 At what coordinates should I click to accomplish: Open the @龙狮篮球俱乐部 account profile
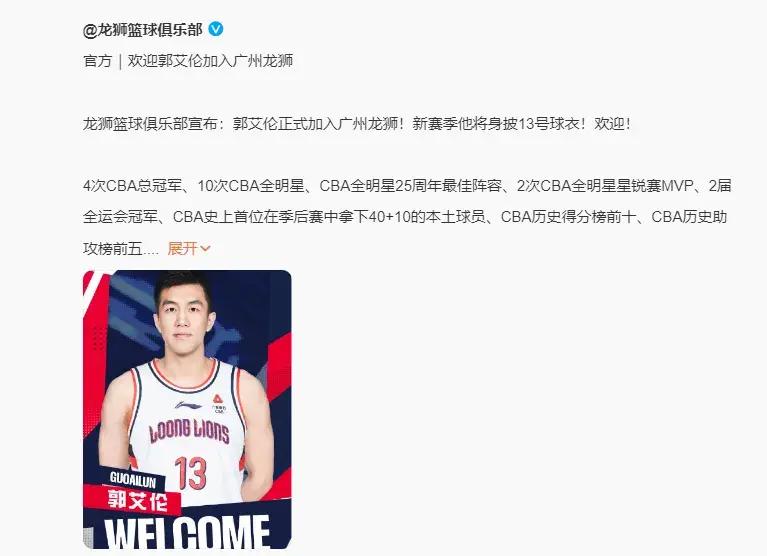[142, 30]
